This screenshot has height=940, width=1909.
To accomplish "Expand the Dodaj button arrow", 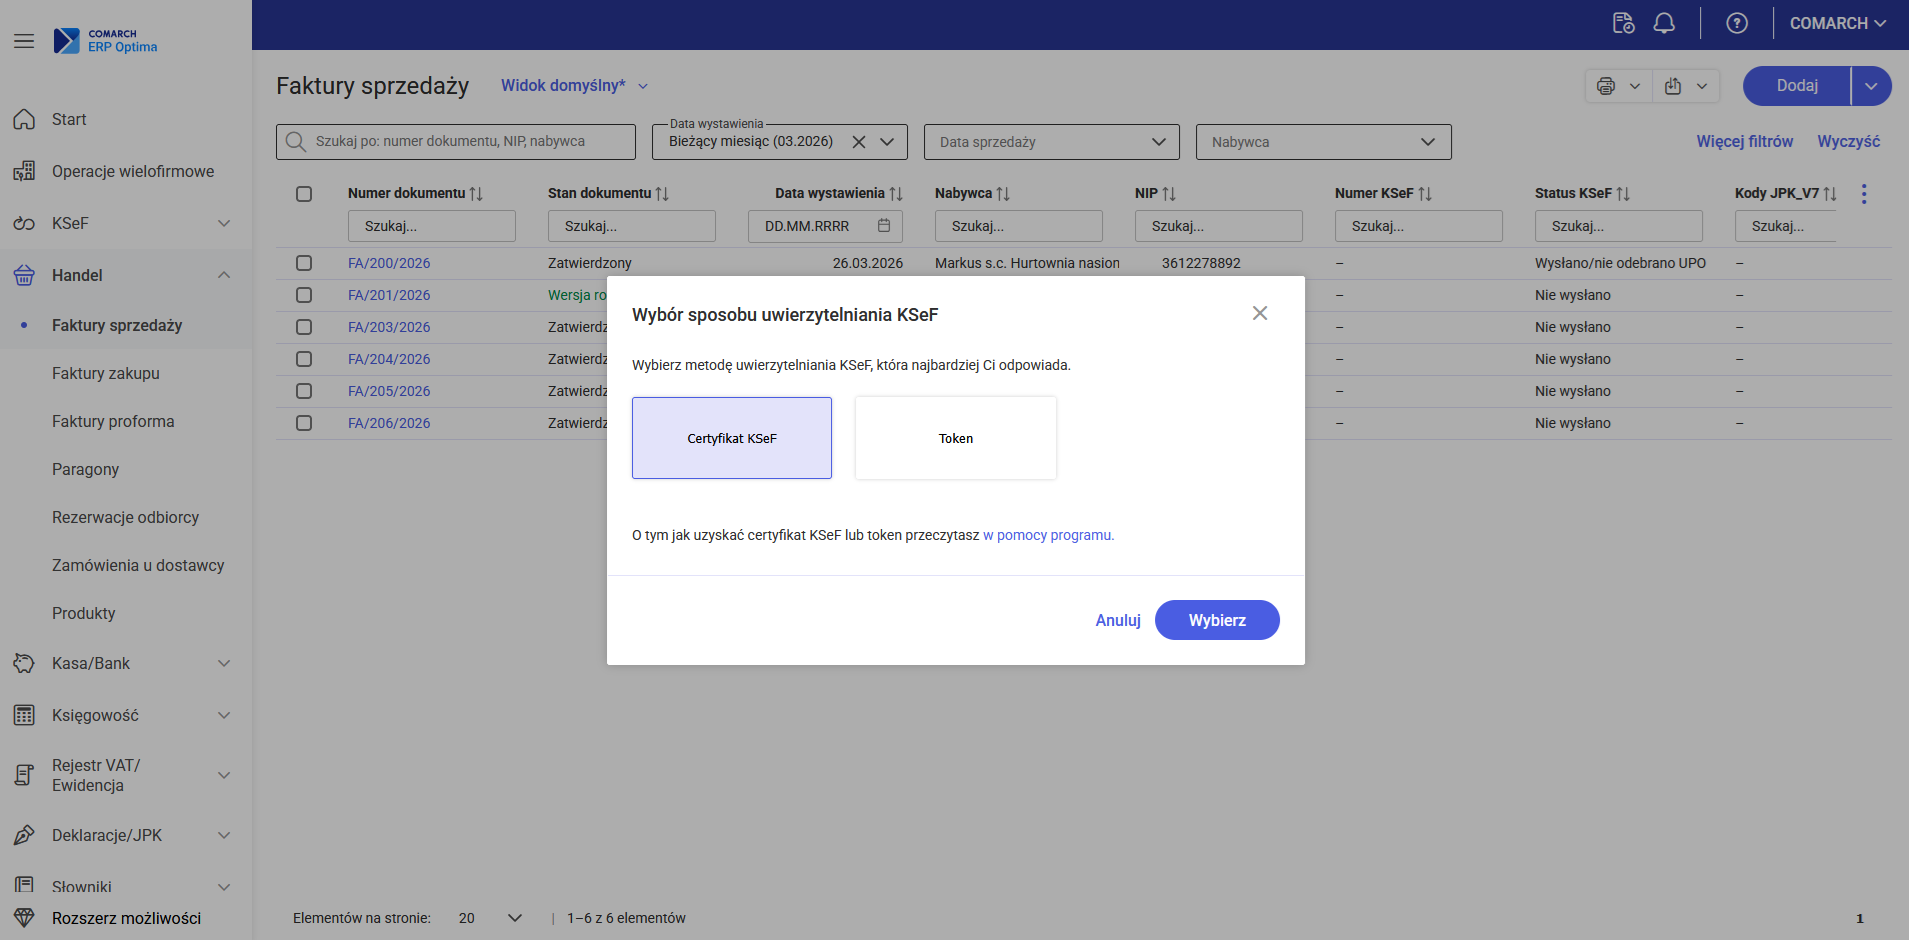I will coord(1871,86).
